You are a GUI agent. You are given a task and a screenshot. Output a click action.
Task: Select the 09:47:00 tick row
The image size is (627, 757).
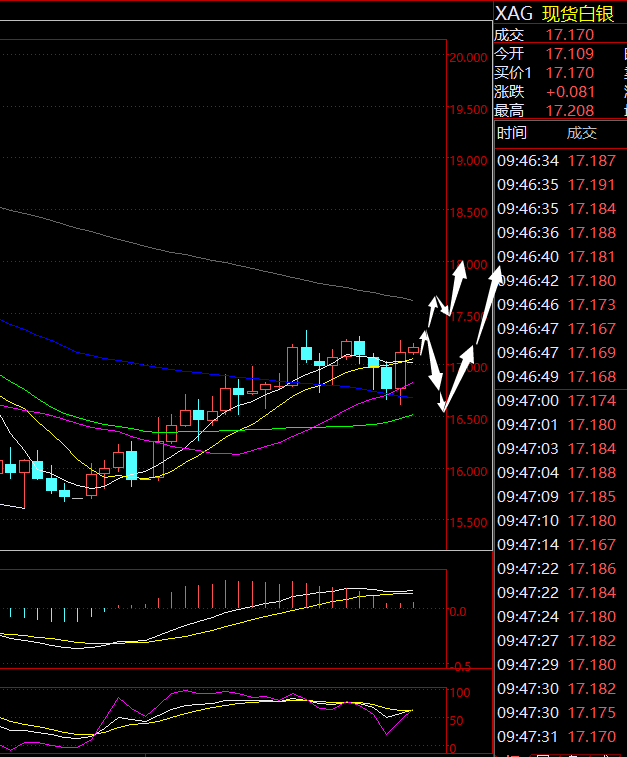[x=557, y=401]
